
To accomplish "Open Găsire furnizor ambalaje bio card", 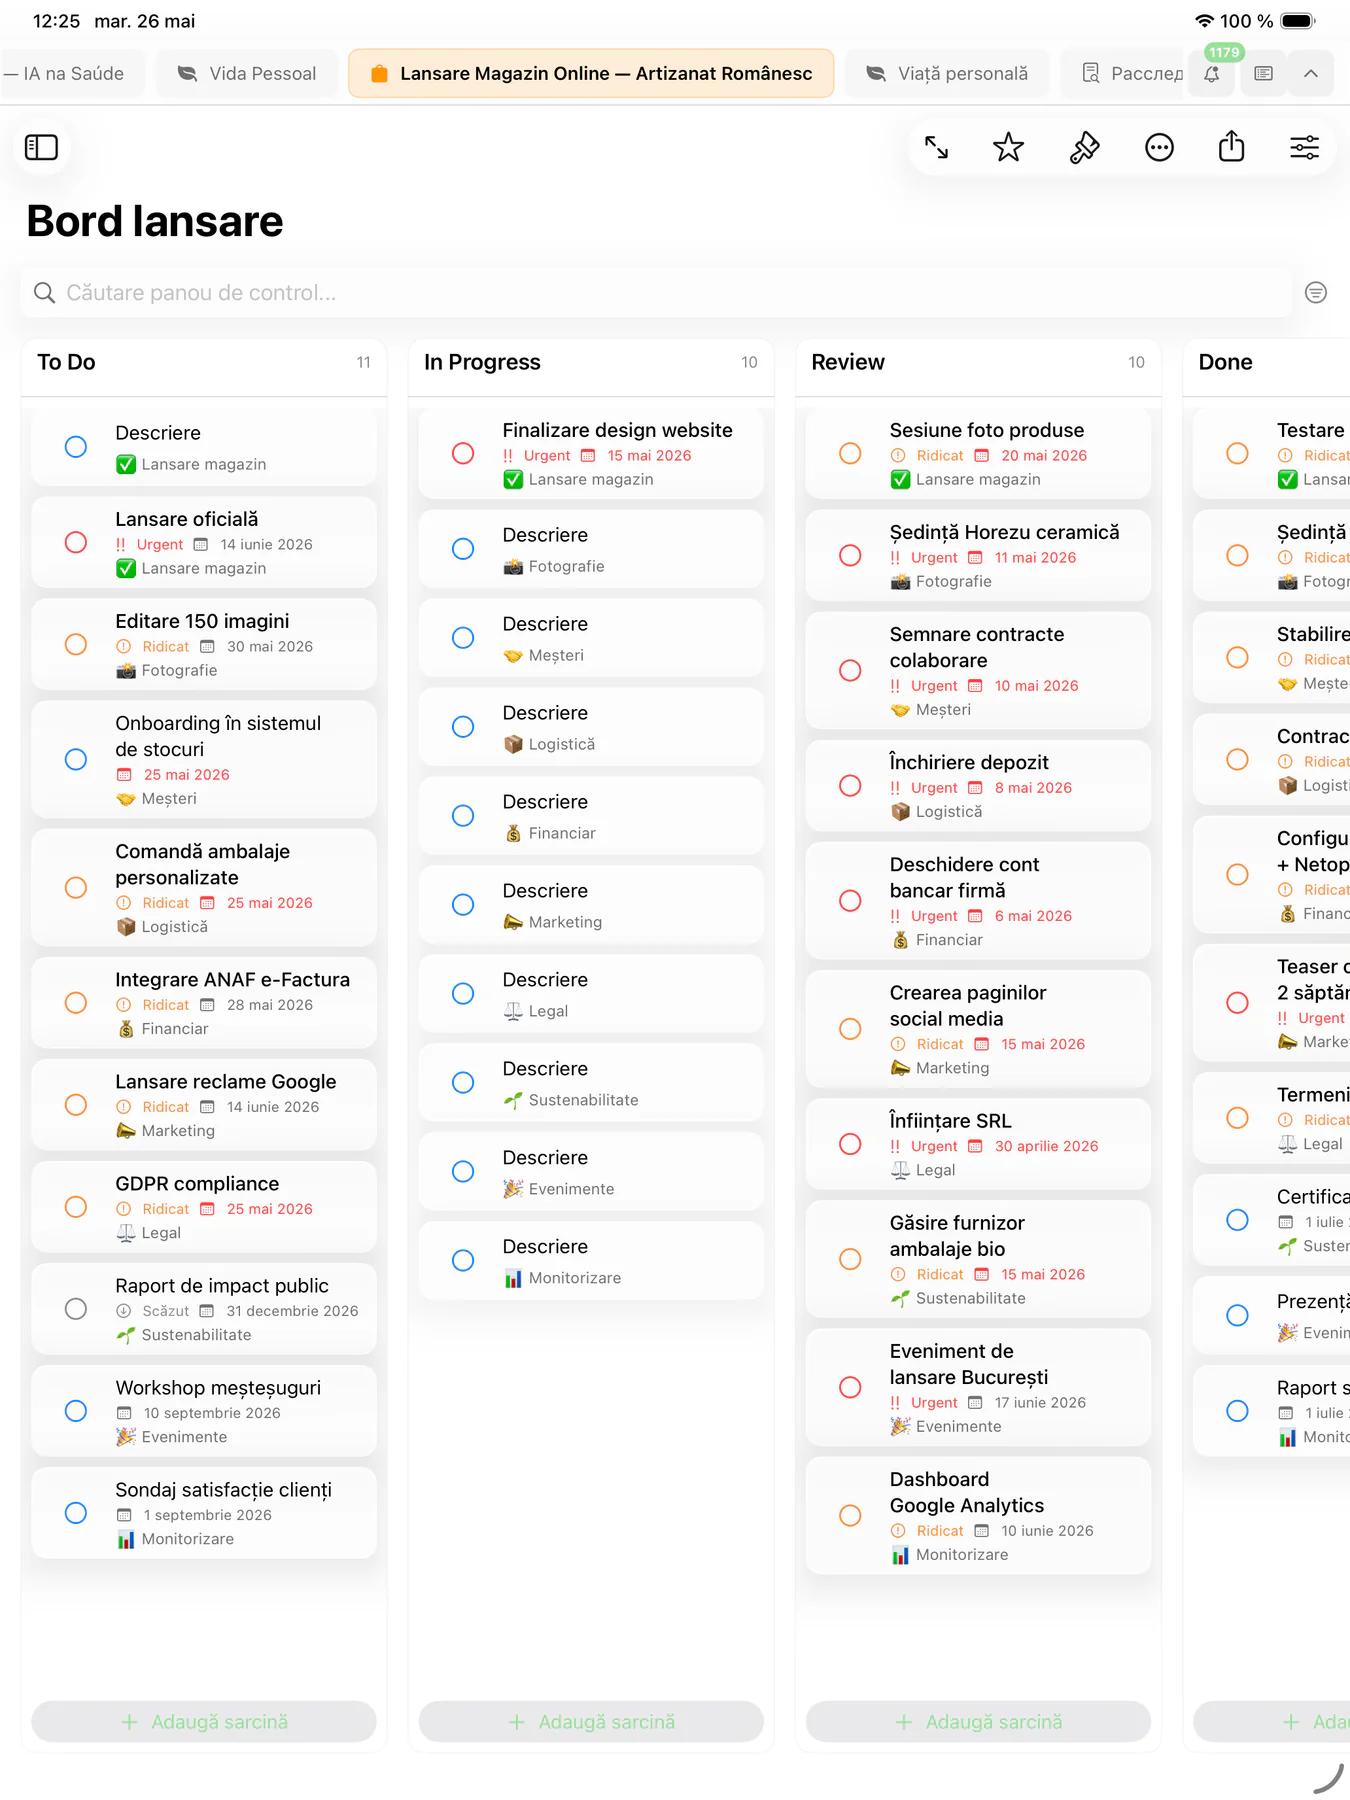I will click(x=978, y=1258).
